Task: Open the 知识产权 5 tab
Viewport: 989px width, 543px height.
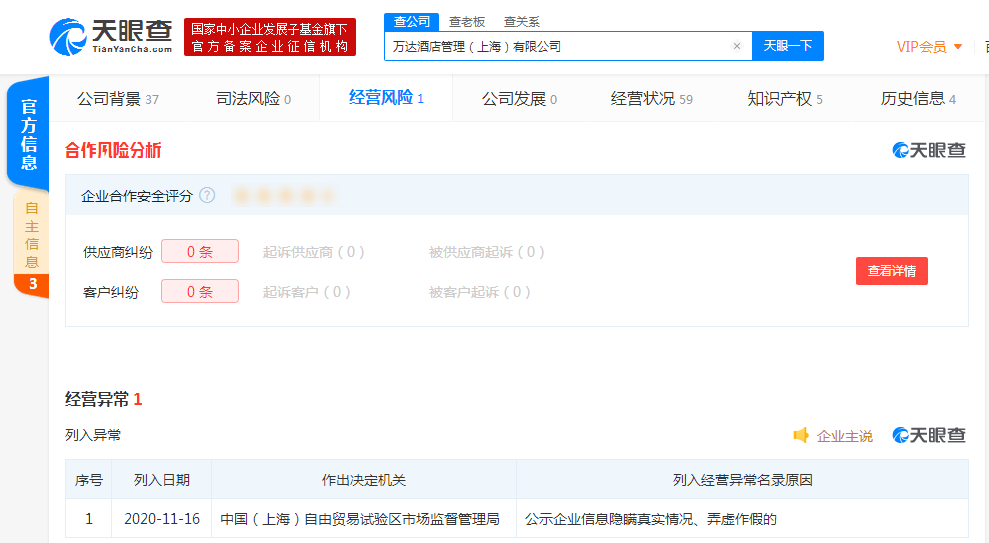Action: point(785,99)
